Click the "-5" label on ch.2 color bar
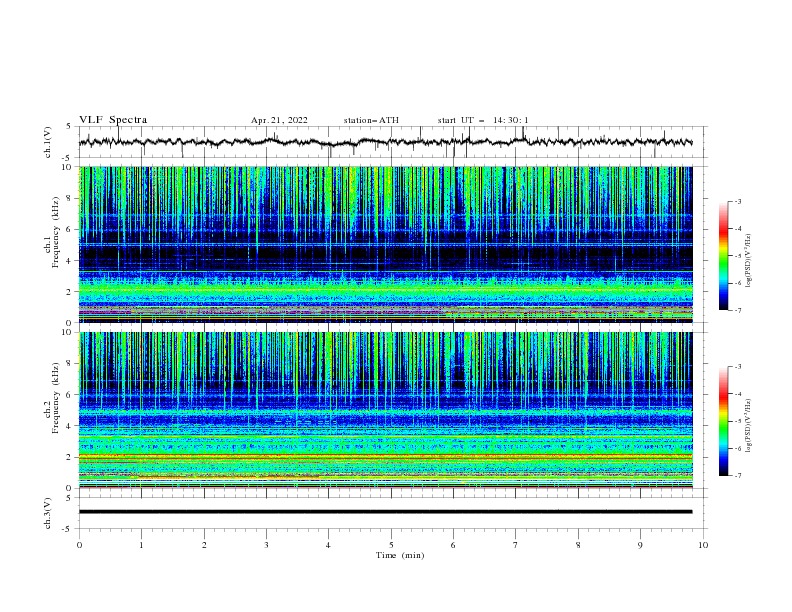792x612 pixels. click(737, 421)
